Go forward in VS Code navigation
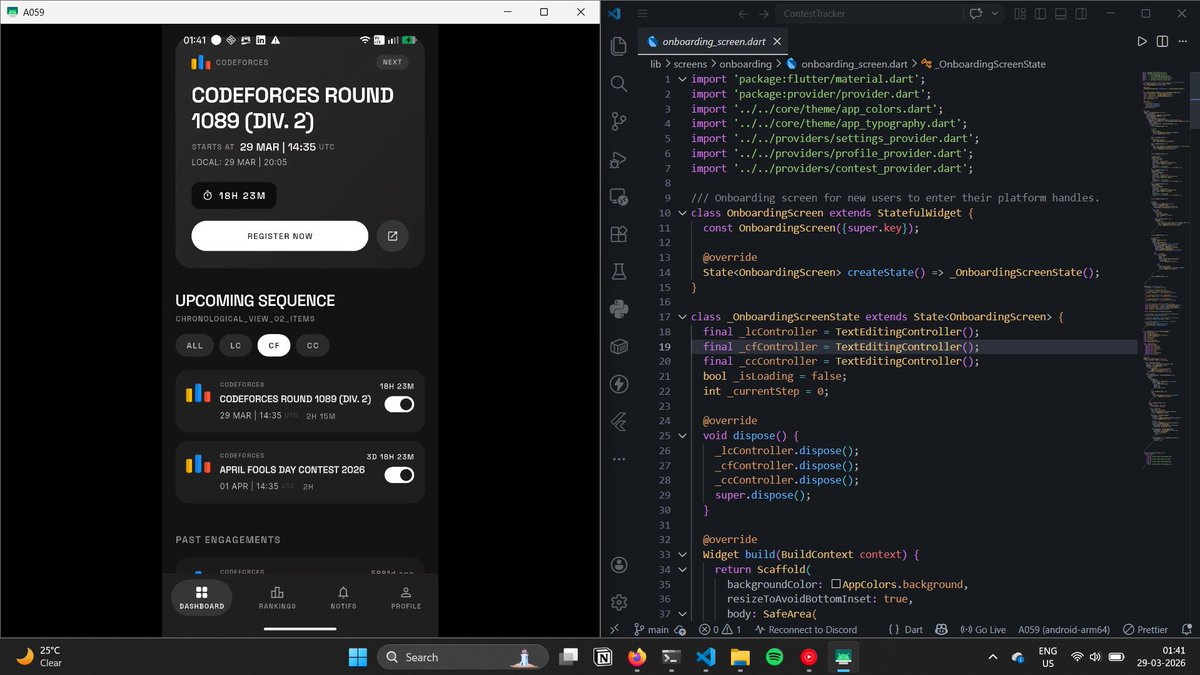Viewport: 1200px width, 675px height. (x=764, y=14)
